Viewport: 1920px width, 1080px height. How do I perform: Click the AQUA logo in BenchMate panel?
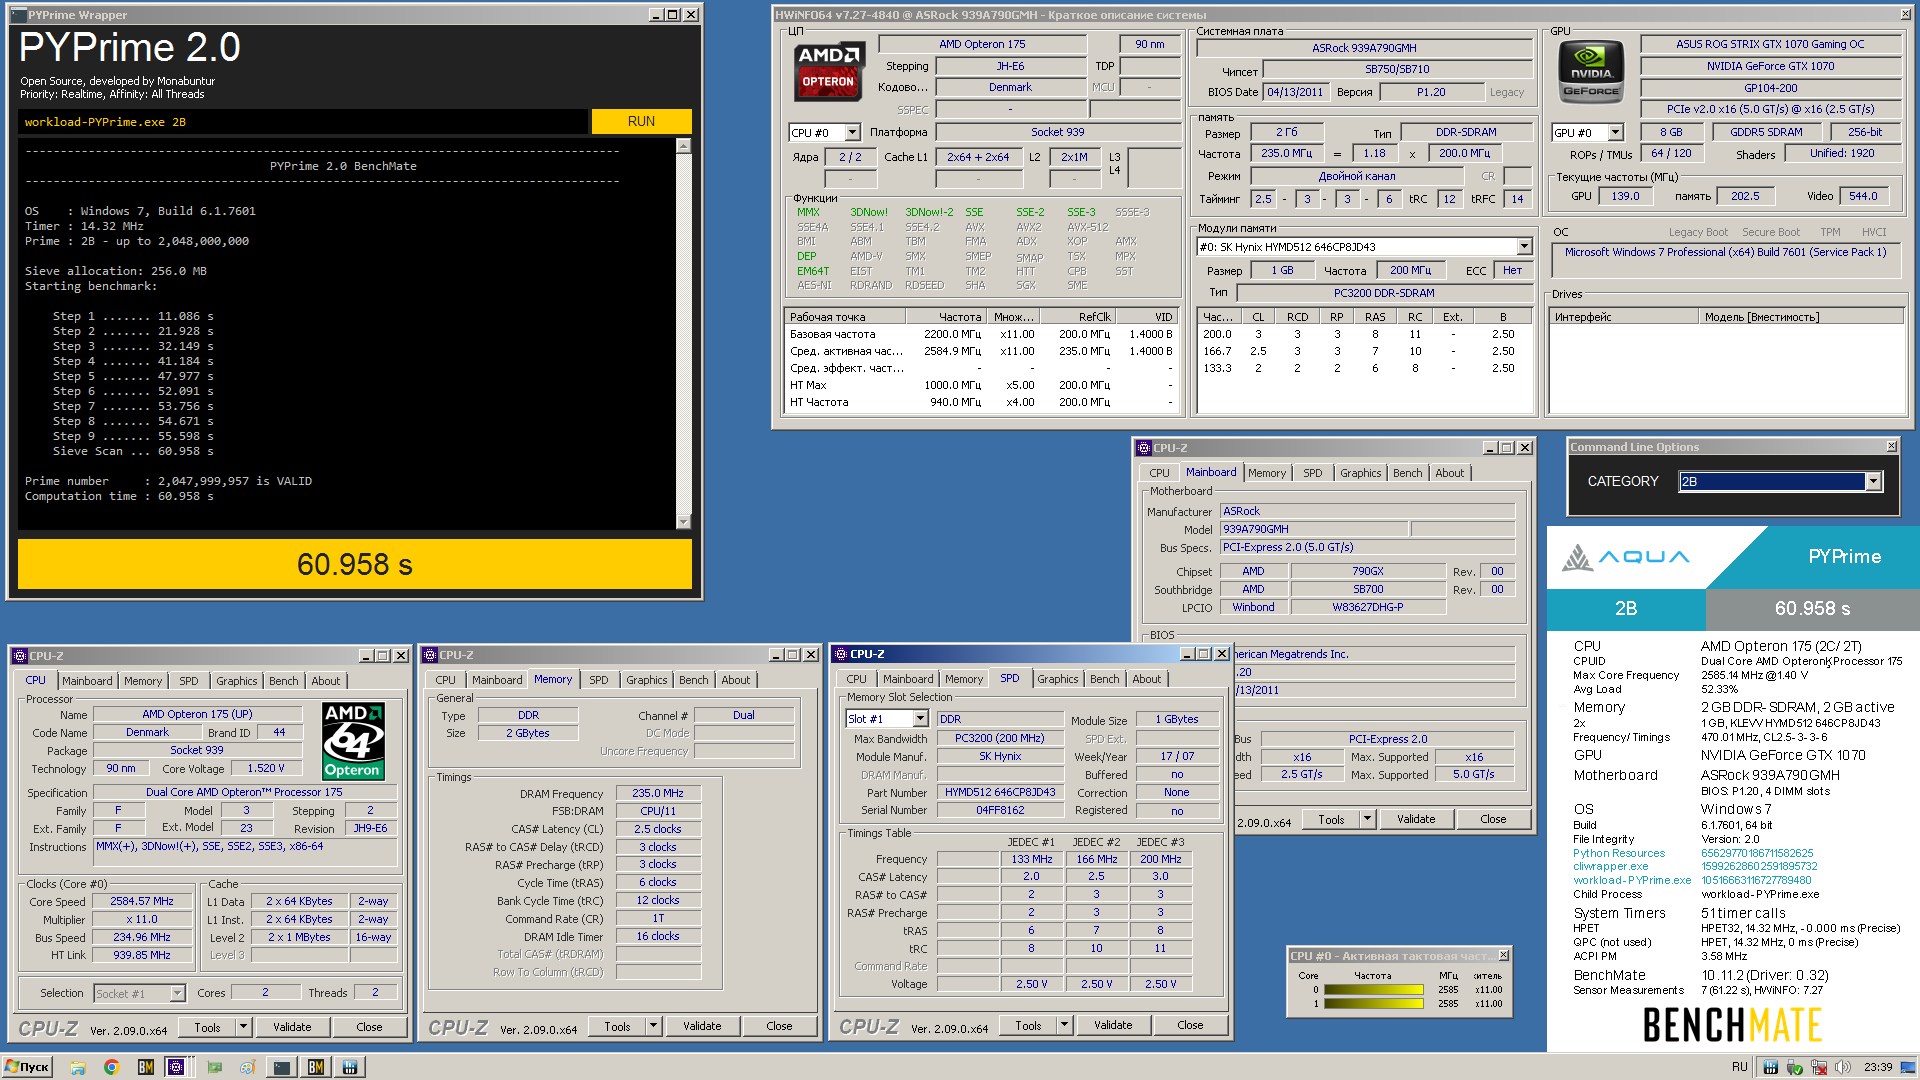pyautogui.click(x=1626, y=557)
